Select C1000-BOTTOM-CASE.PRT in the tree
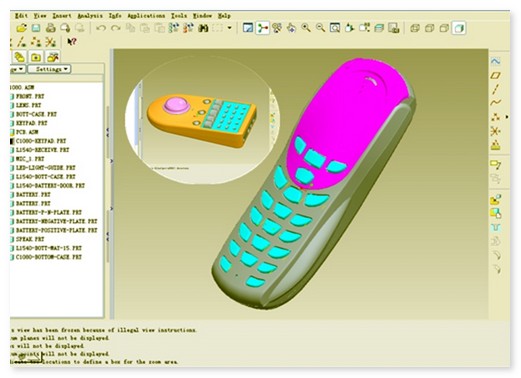Viewport: 521px width, 378px height. point(49,257)
